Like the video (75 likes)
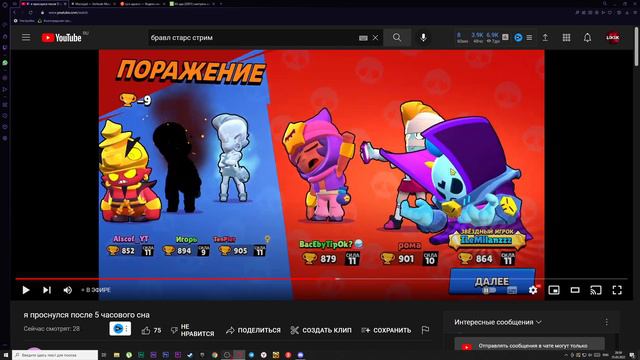This screenshot has height=360, width=640. point(151,330)
